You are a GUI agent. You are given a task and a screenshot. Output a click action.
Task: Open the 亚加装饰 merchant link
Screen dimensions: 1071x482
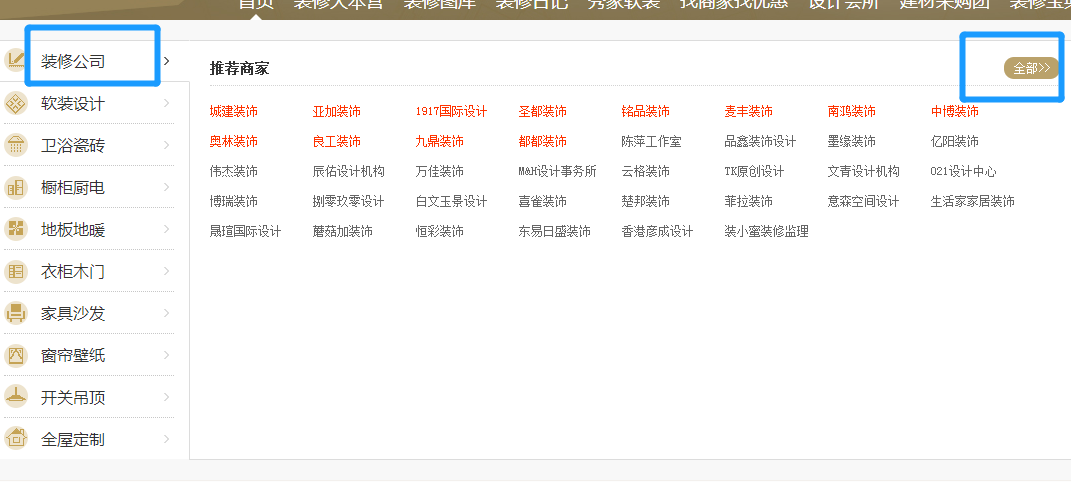(x=337, y=111)
